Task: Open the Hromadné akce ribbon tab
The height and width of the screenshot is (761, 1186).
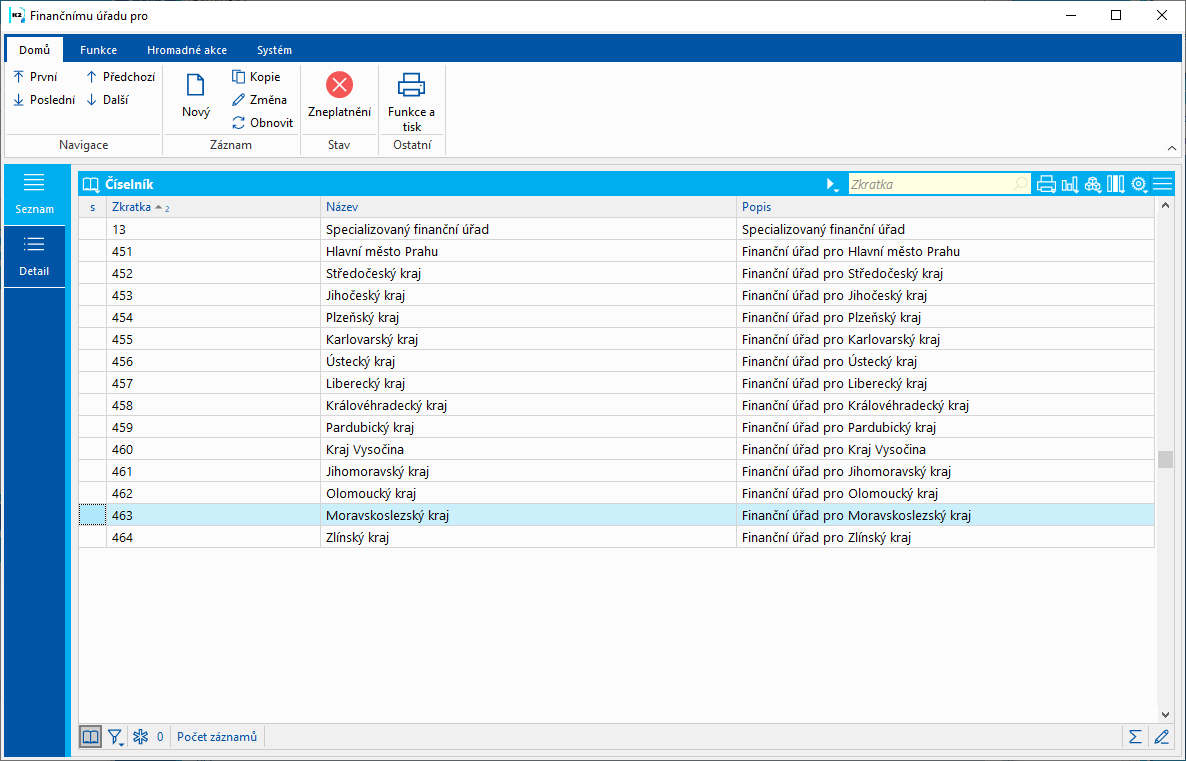Action: (187, 50)
